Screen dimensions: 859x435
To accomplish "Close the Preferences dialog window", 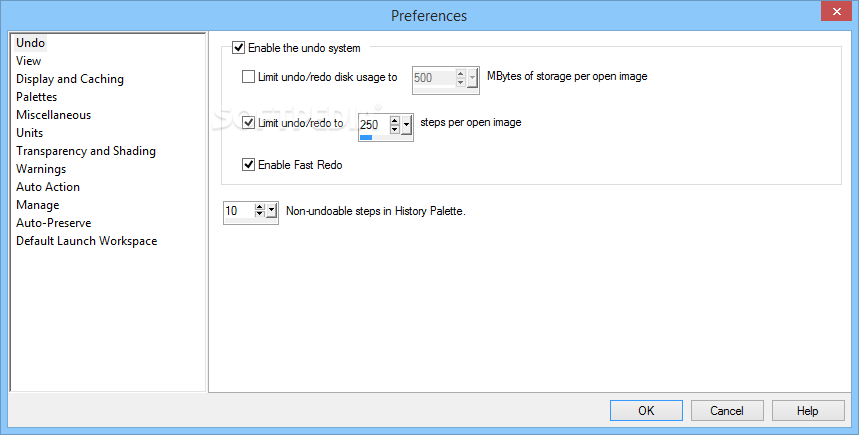I will click(837, 12).
